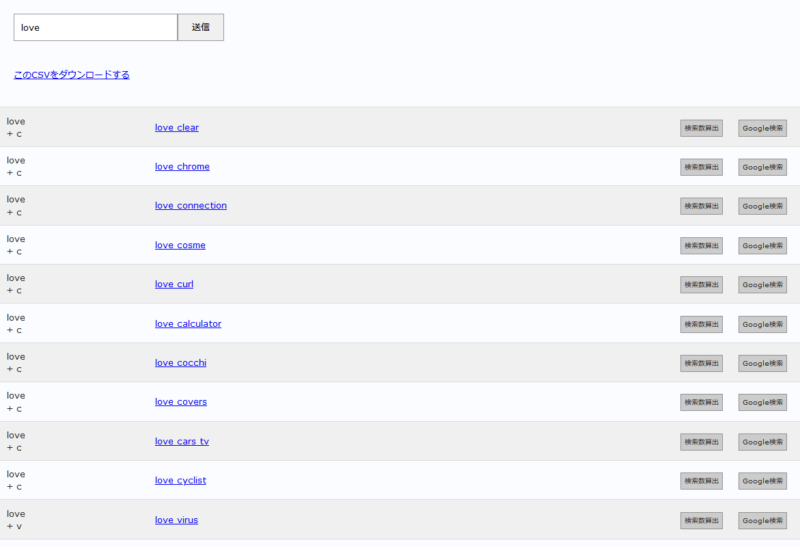Click Google検索 button for love chrome
The height and width of the screenshot is (547, 800).
tap(762, 167)
